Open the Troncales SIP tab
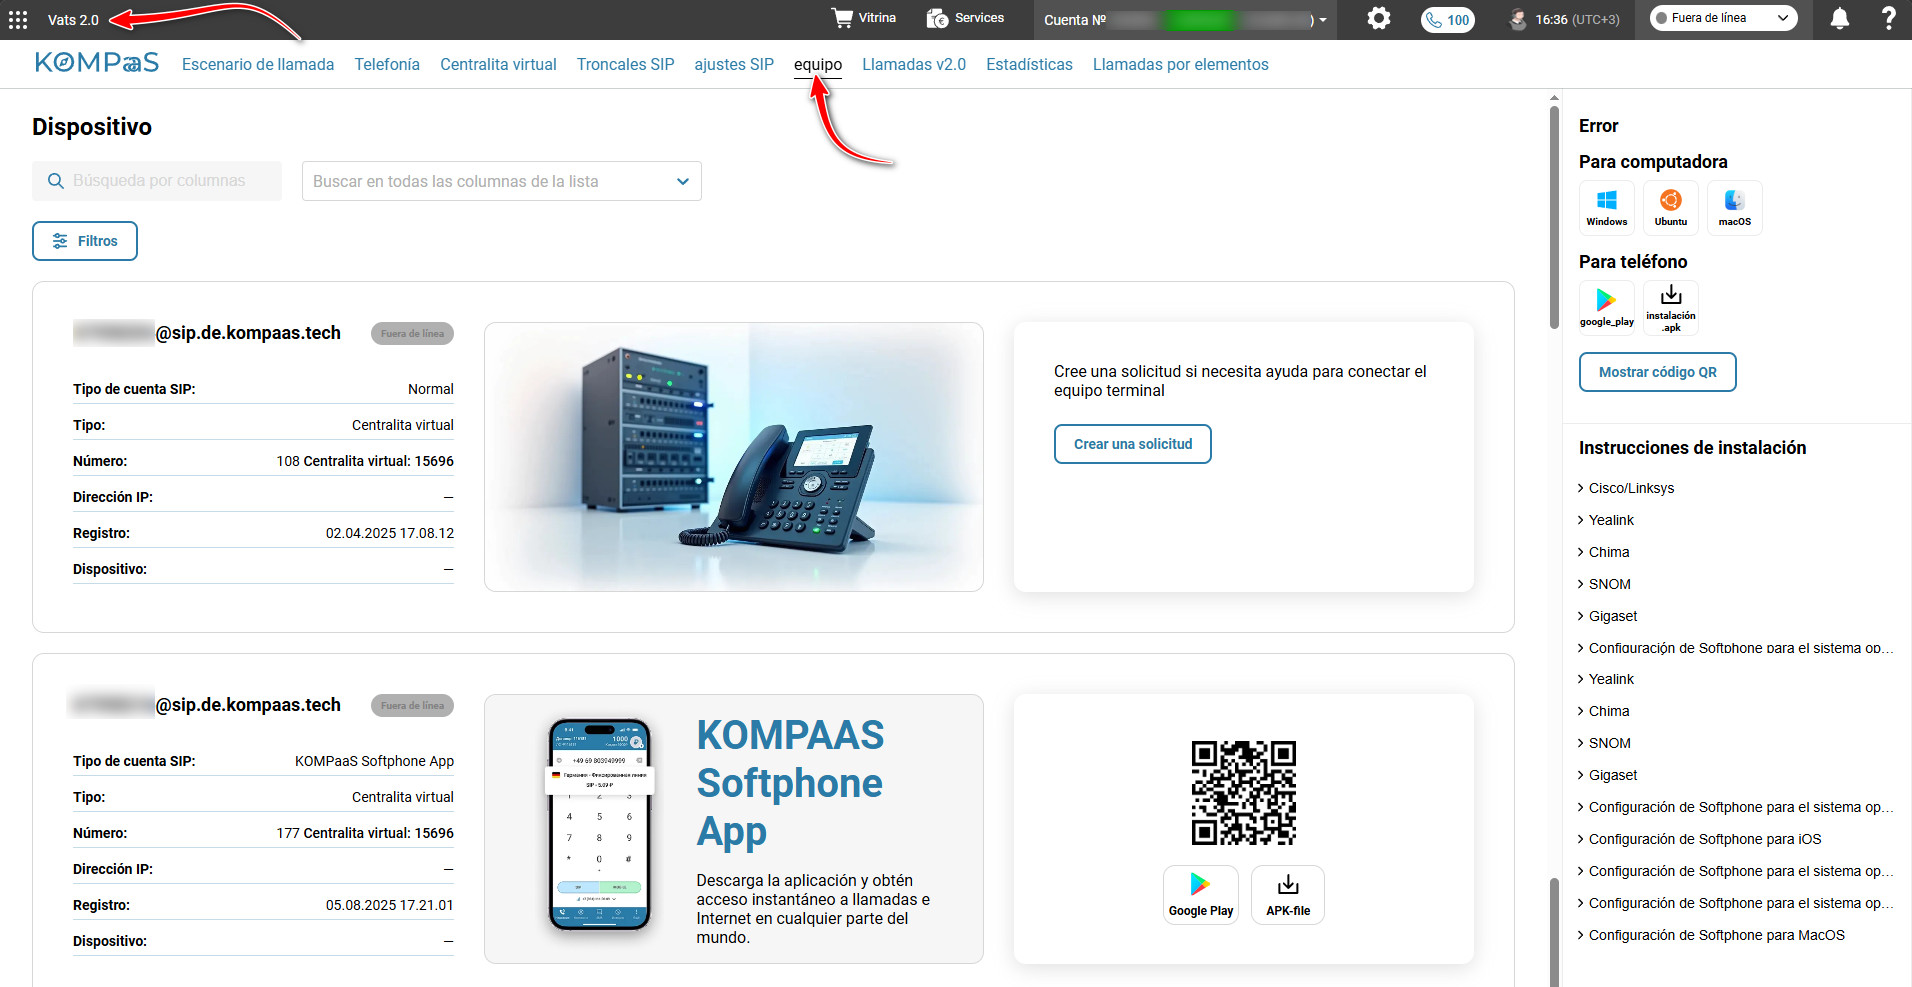Screen dimensions: 1912x987 pos(625,64)
